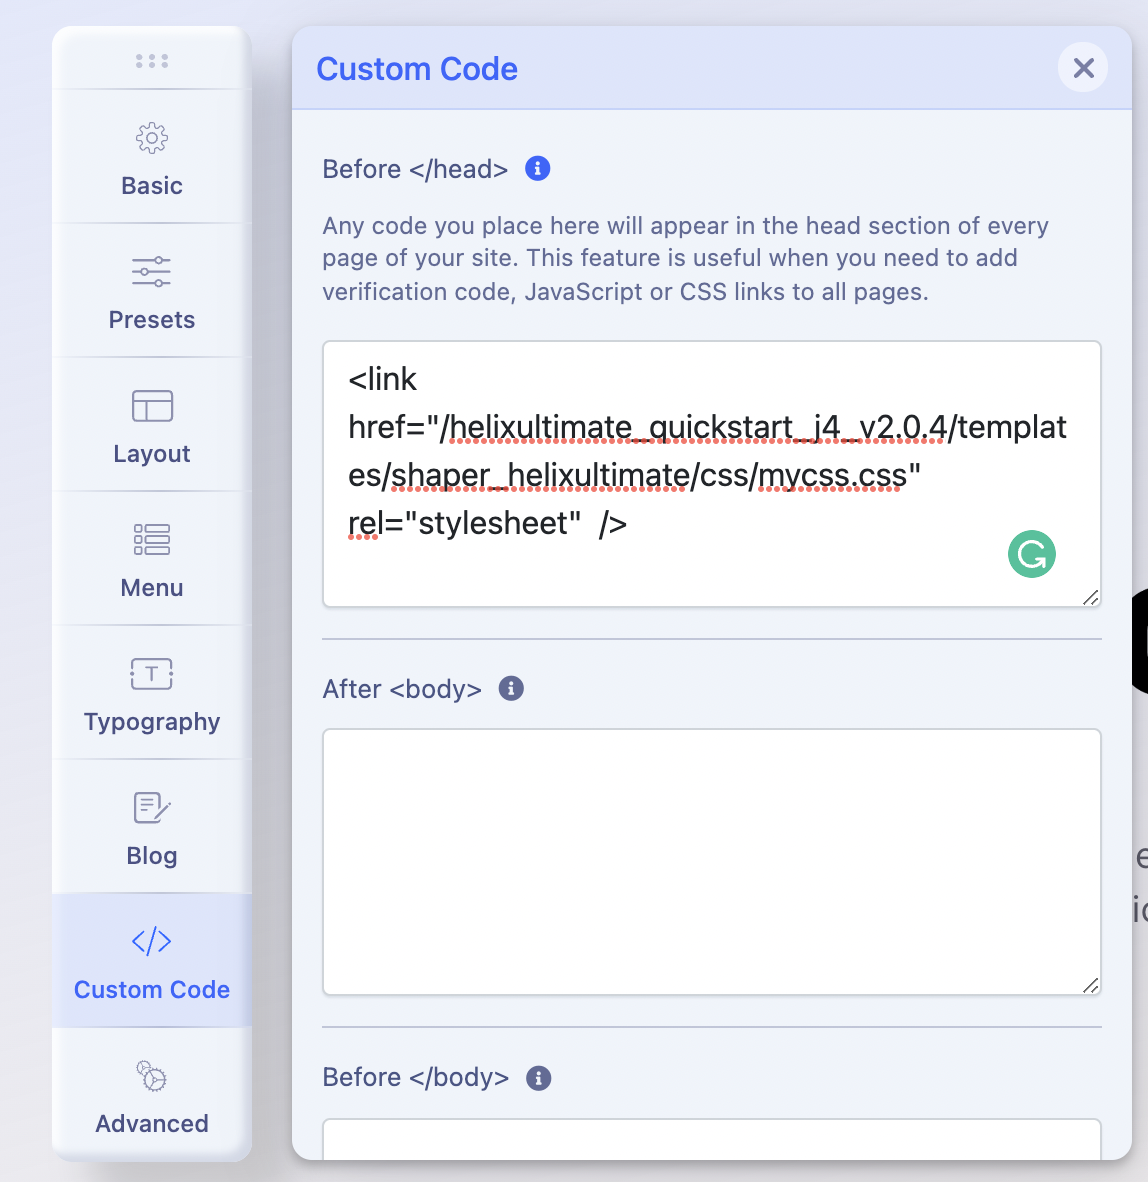
Task: Close the Custom Code panel
Action: pos(1083,68)
